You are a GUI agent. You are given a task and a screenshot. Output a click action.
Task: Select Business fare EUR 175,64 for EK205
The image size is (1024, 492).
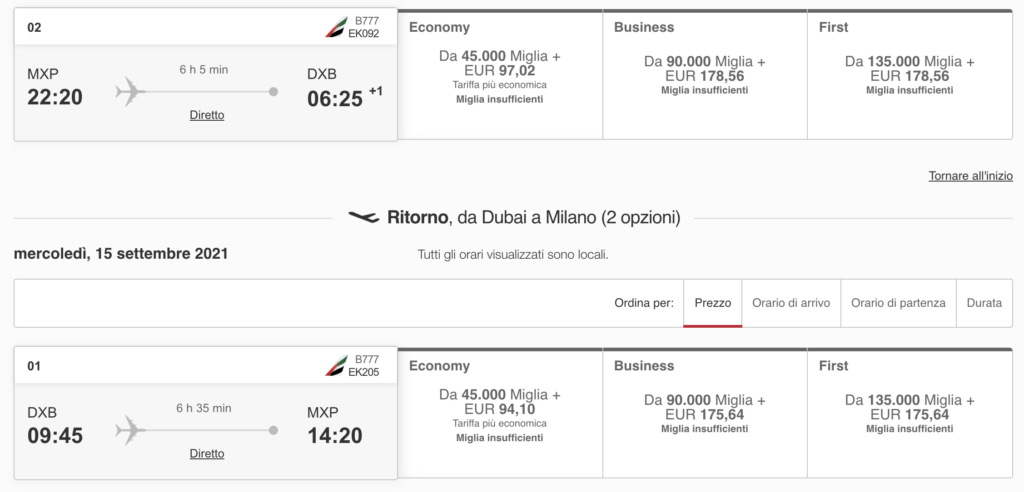click(x=705, y=413)
